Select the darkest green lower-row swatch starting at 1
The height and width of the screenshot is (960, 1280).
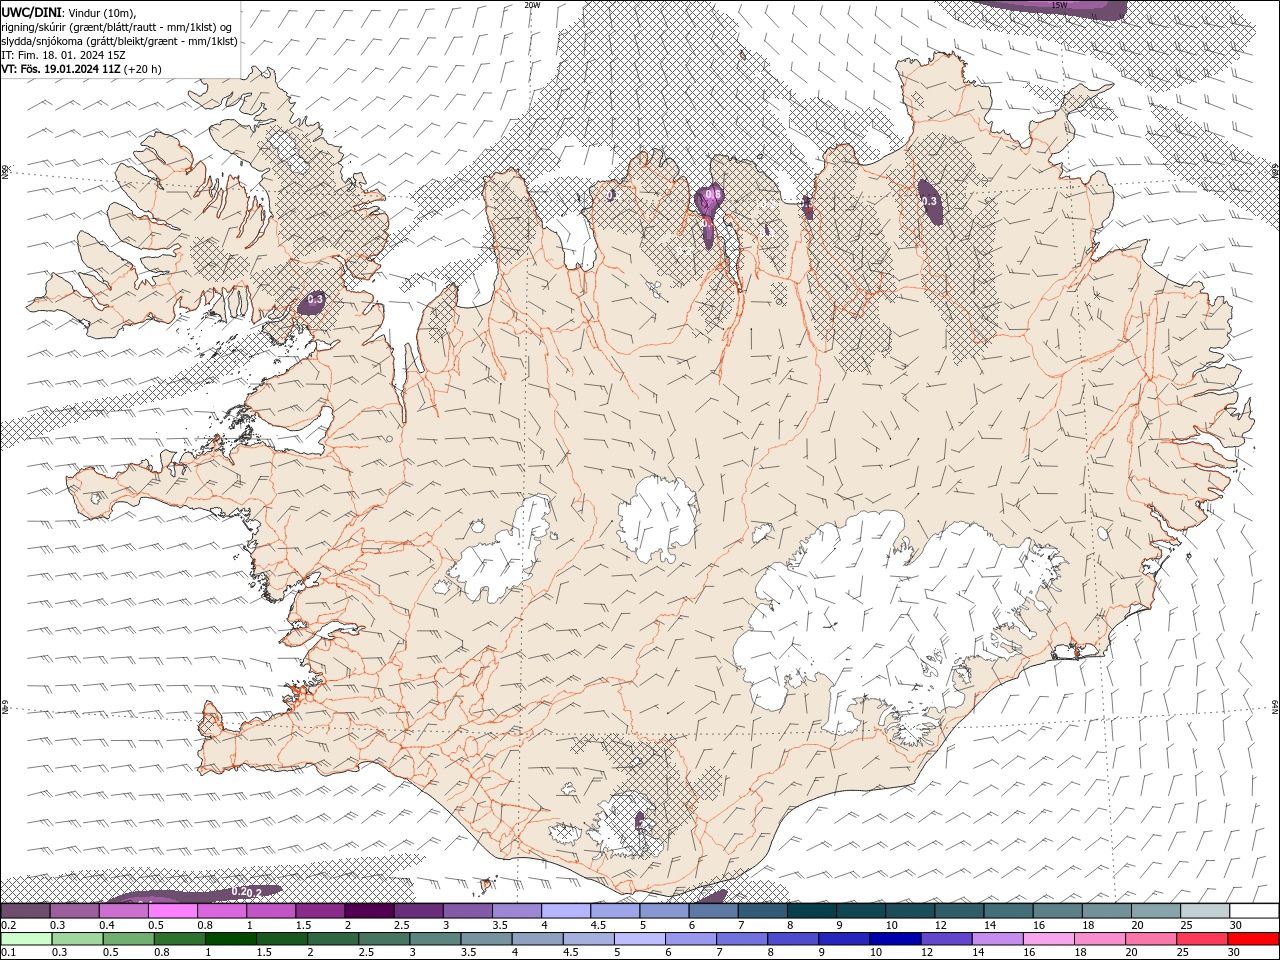[230, 939]
